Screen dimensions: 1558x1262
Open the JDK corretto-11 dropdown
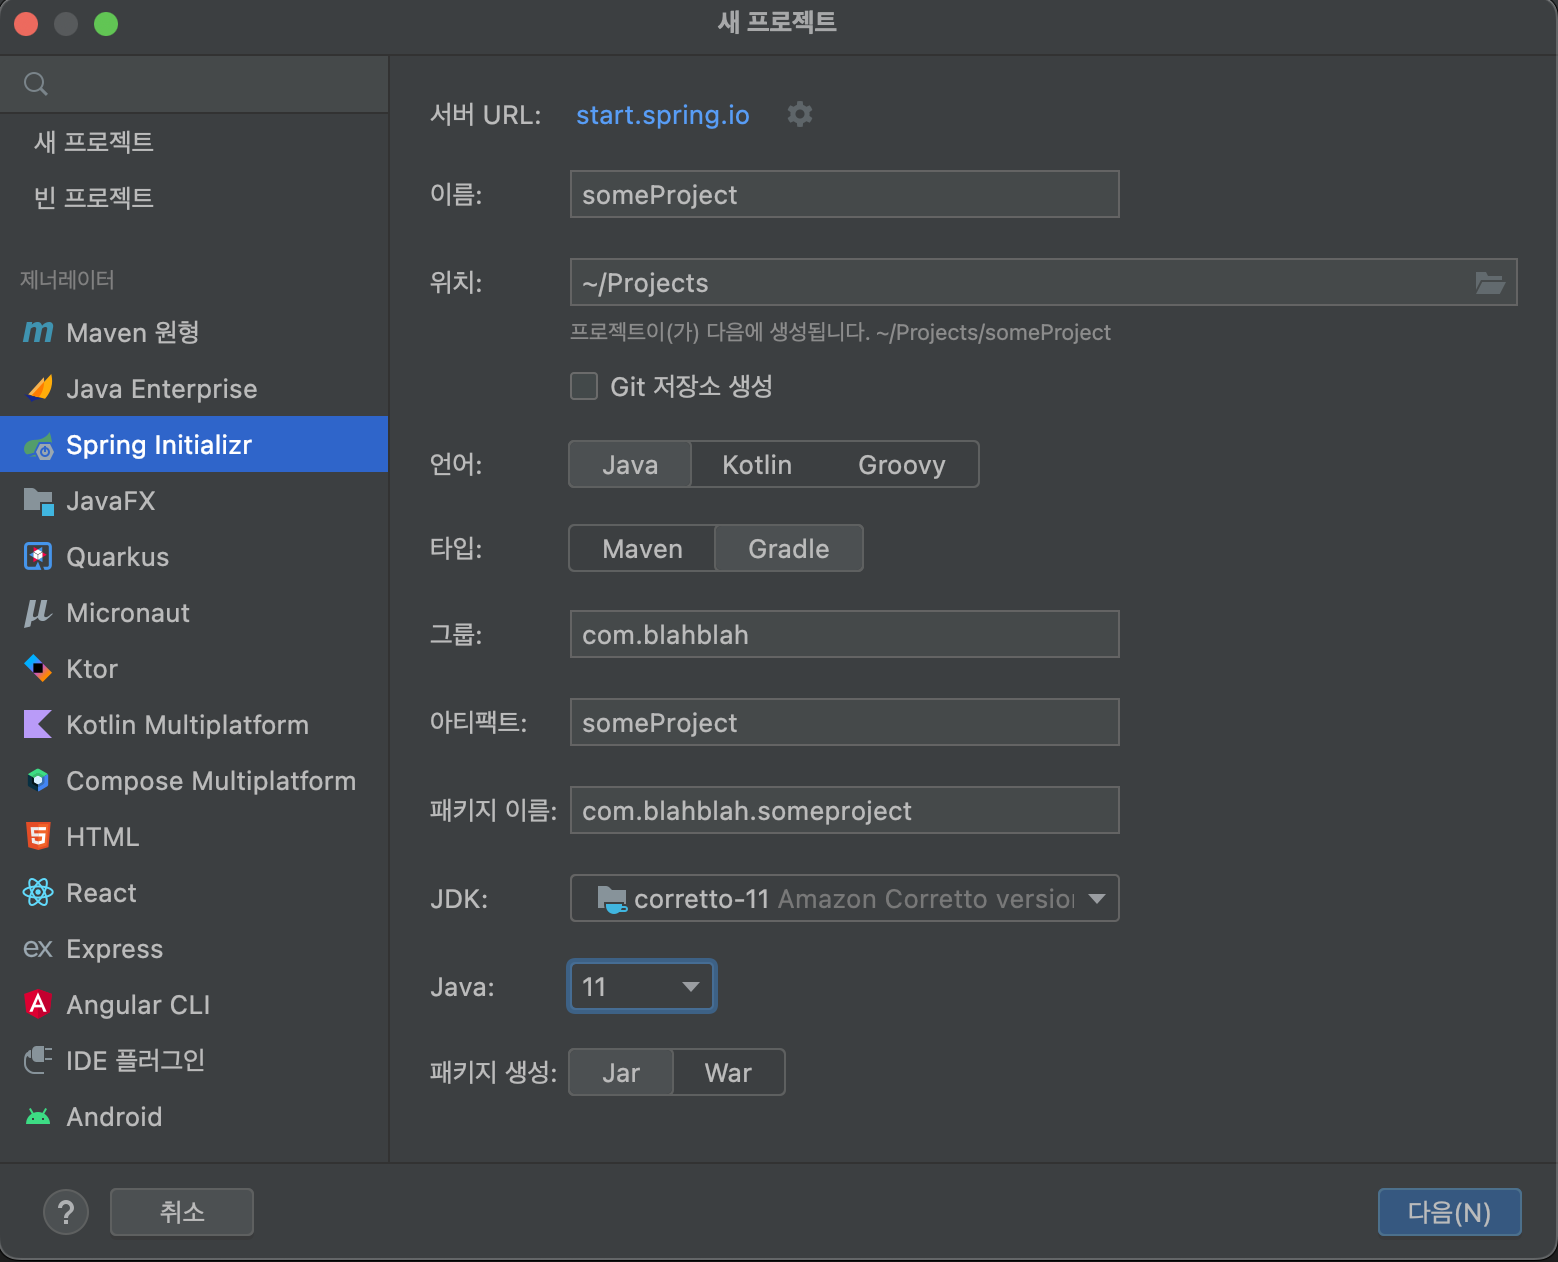(x=844, y=898)
